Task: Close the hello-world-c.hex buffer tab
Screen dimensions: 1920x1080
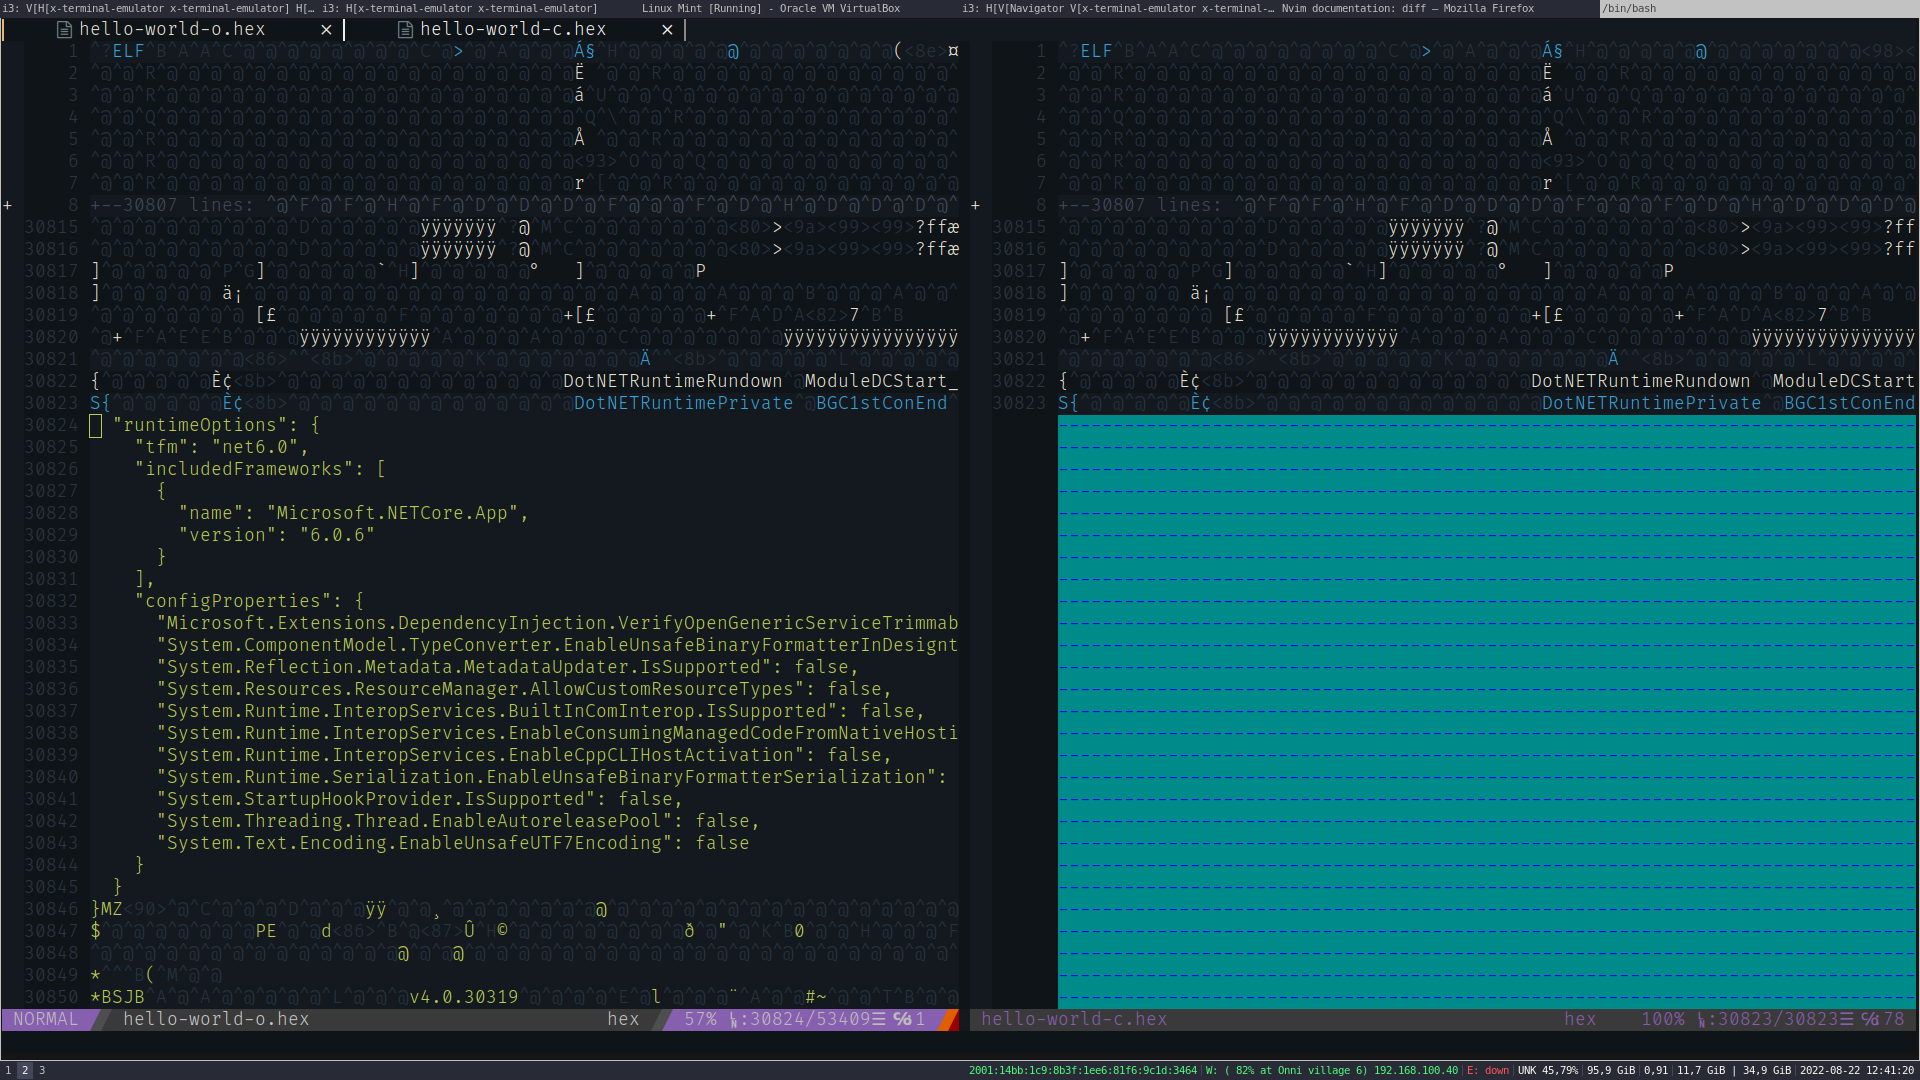Action: [x=667, y=30]
